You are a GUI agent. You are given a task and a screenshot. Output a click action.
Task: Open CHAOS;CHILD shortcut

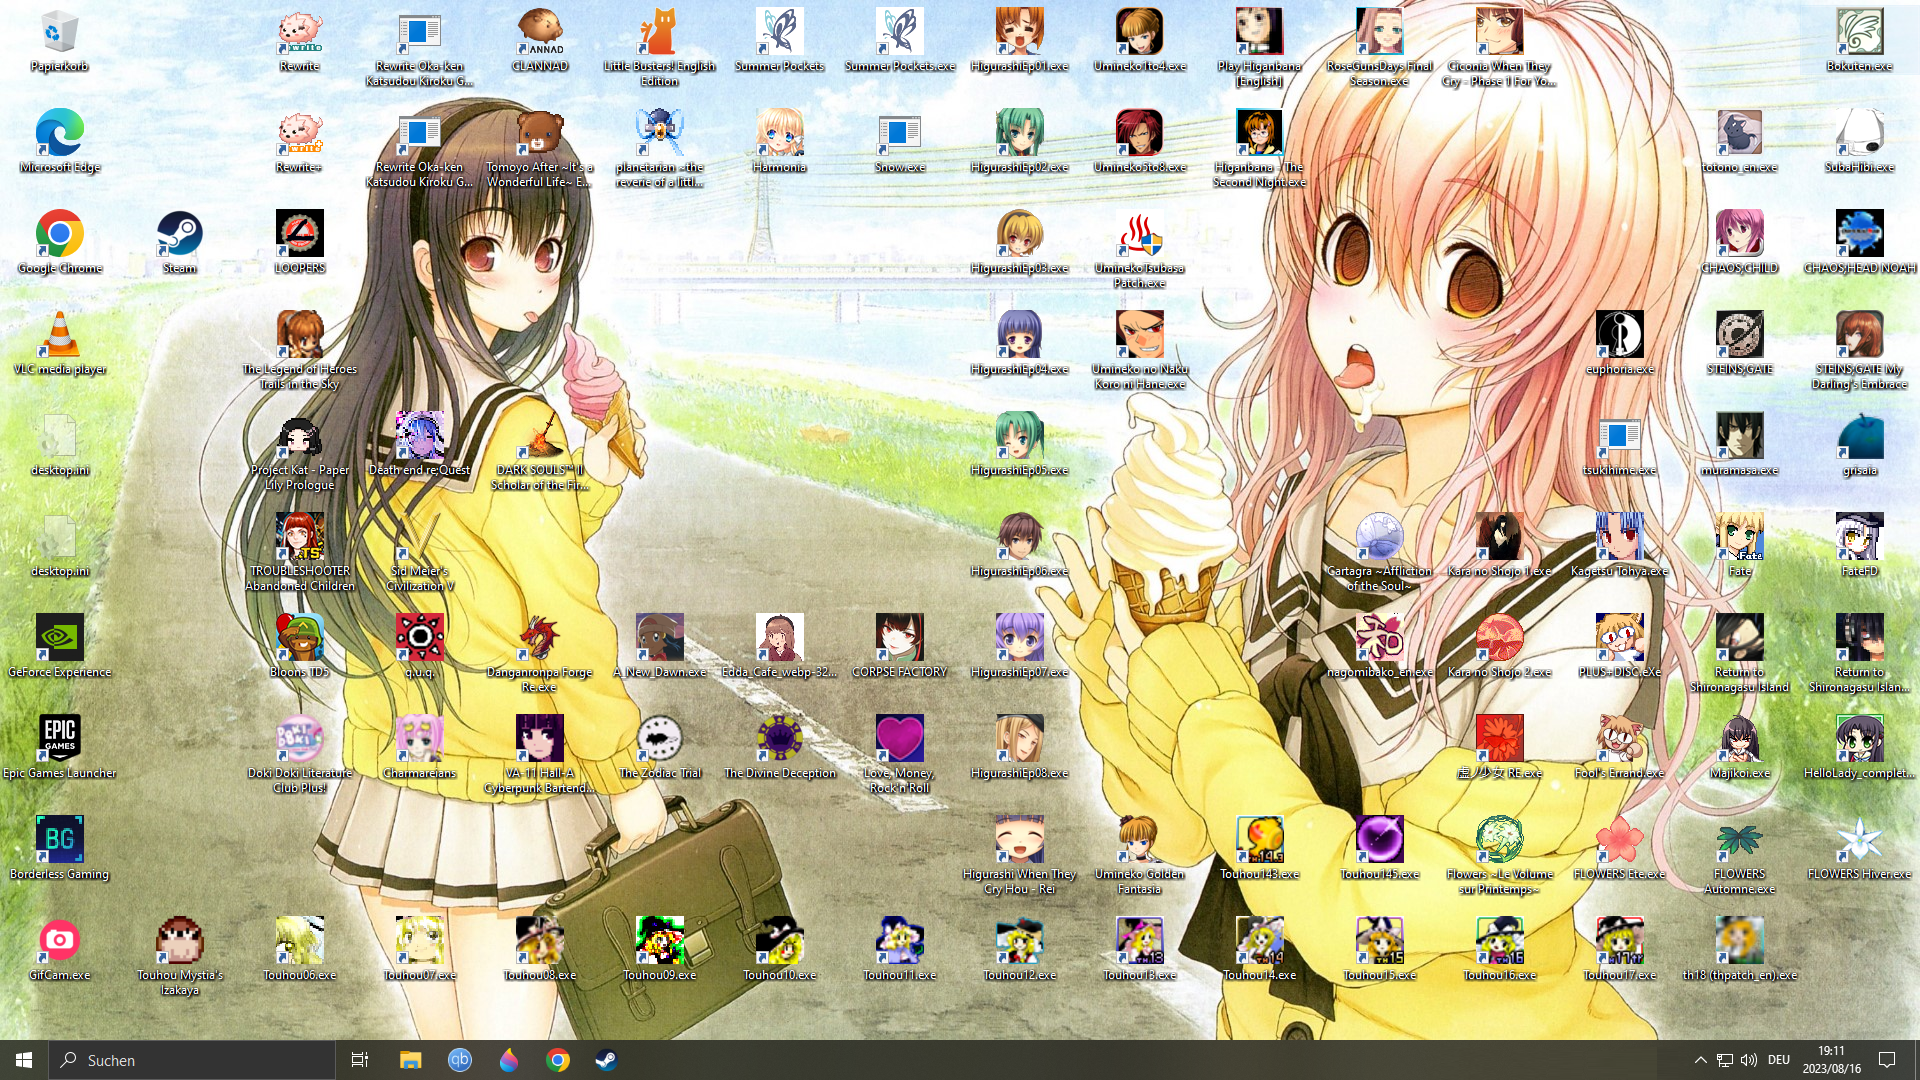[x=1739, y=242]
